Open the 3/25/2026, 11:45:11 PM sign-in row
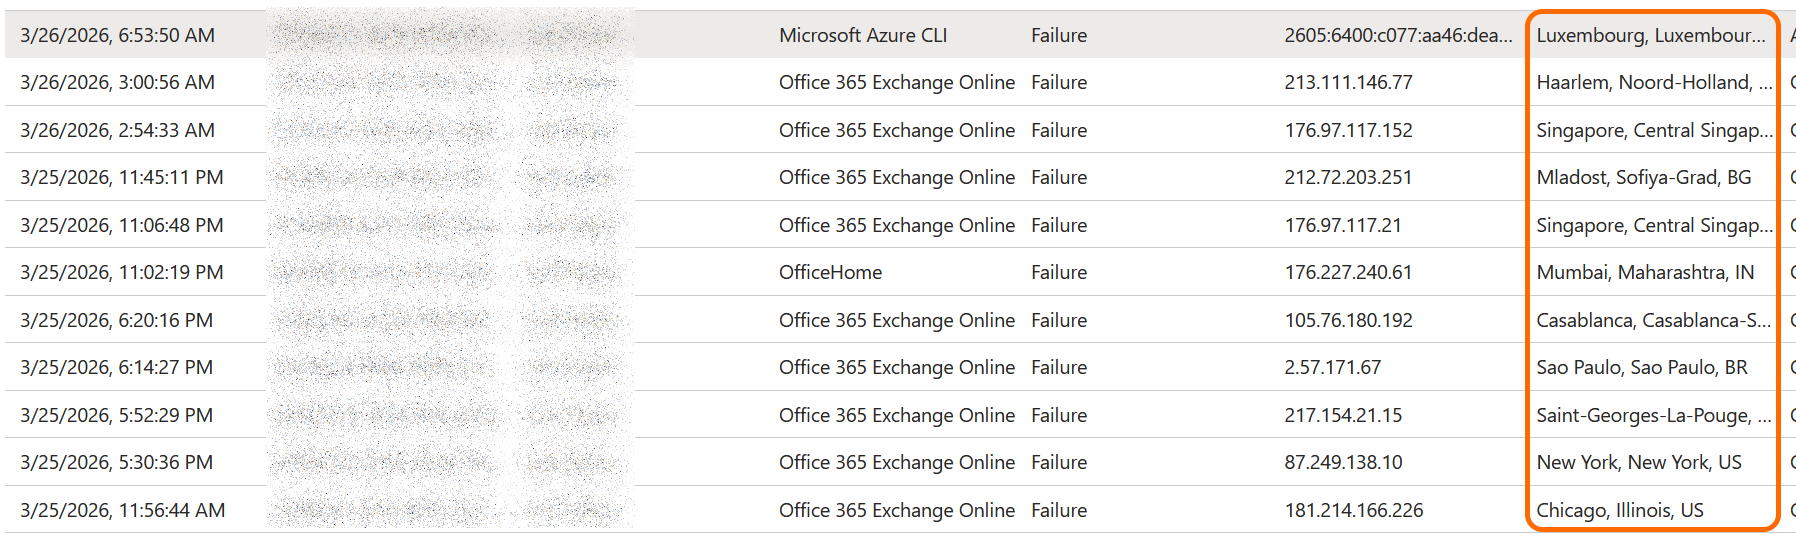 [x=121, y=177]
